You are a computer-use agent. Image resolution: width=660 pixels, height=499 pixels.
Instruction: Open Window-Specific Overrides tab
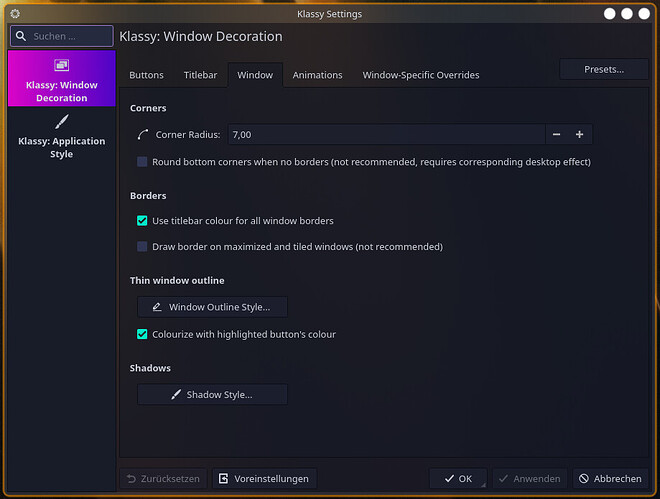coord(420,75)
